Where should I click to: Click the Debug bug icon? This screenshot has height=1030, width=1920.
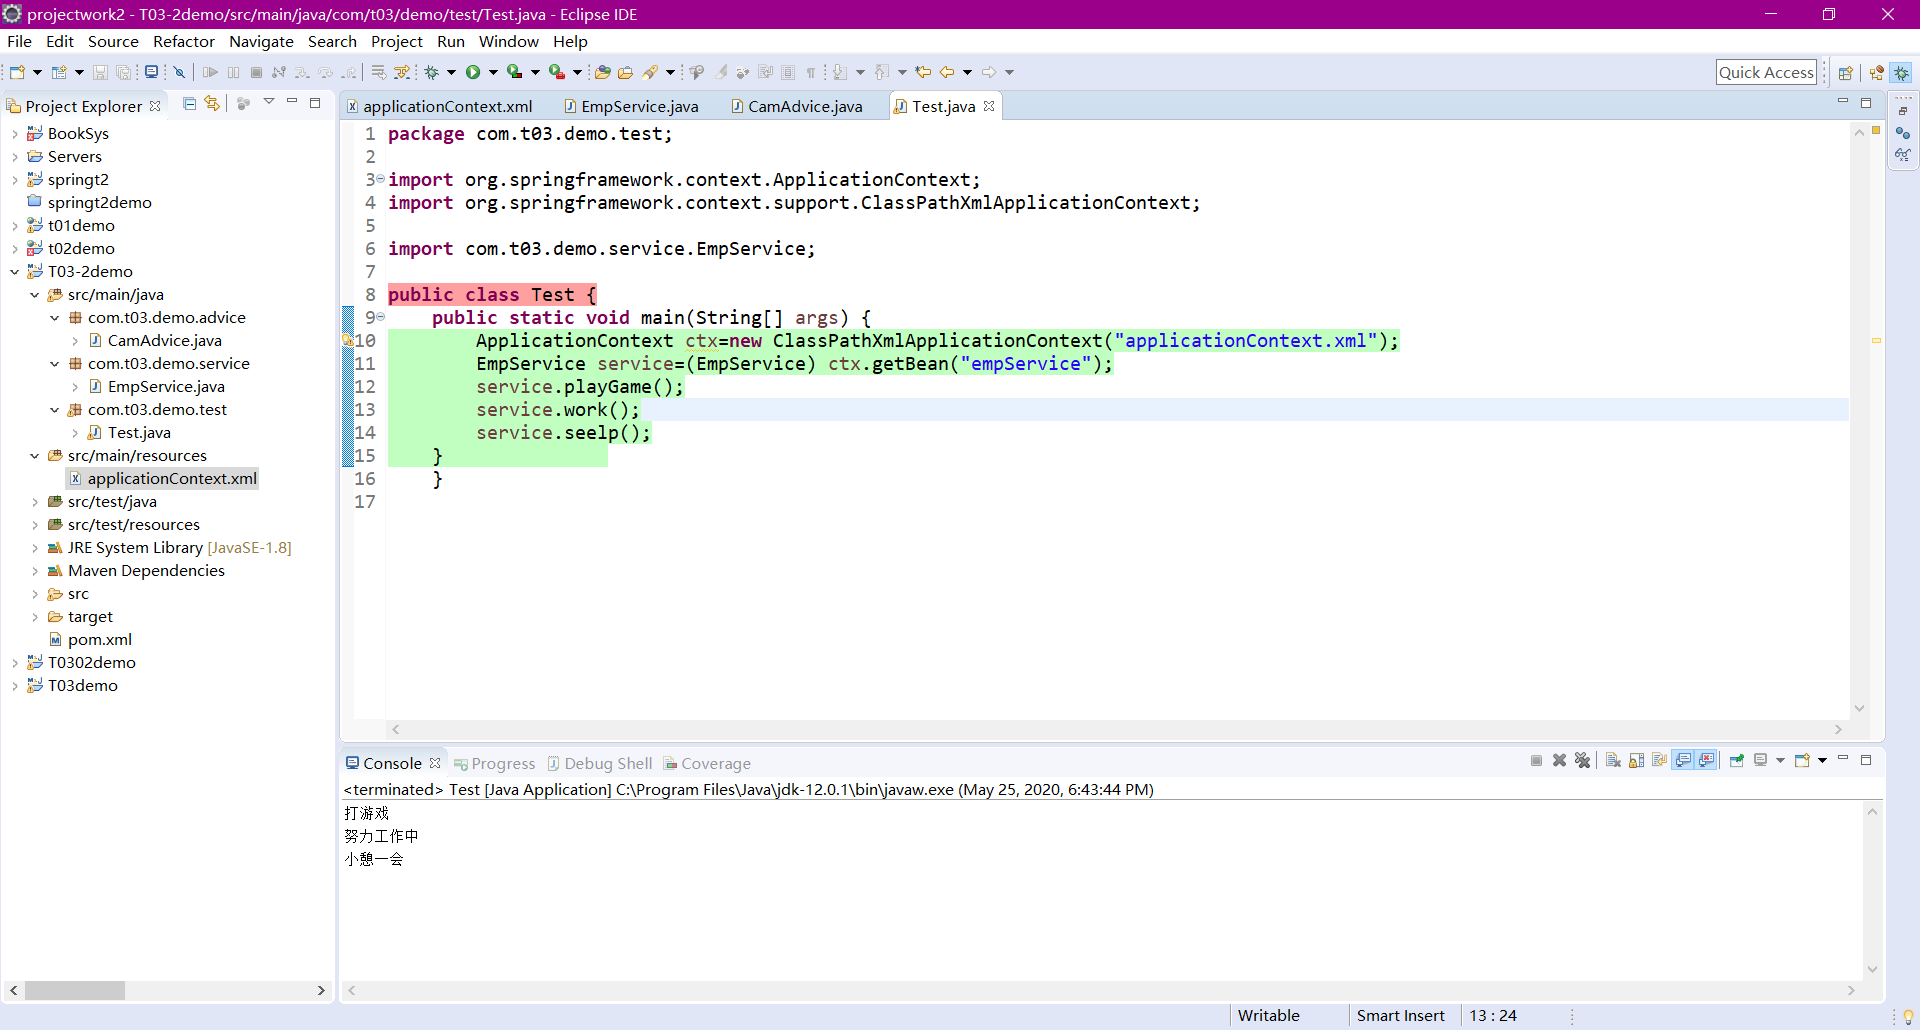[431, 72]
